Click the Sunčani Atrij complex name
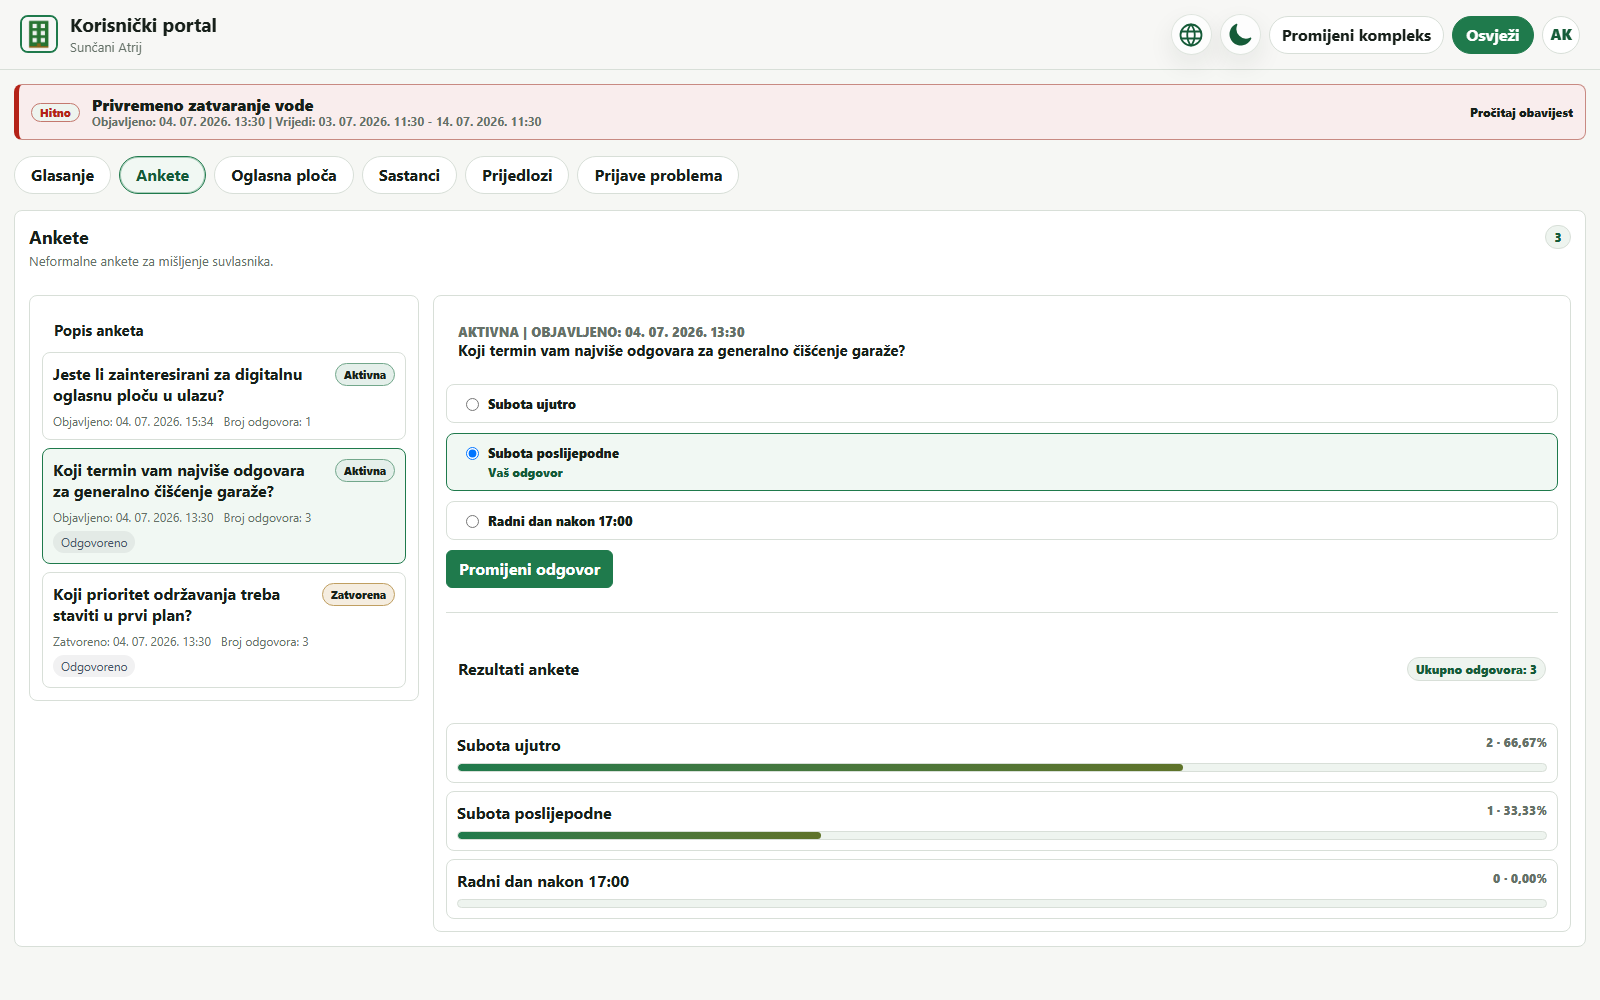Screen dimensions: 1600x1000 click(106, 48)
